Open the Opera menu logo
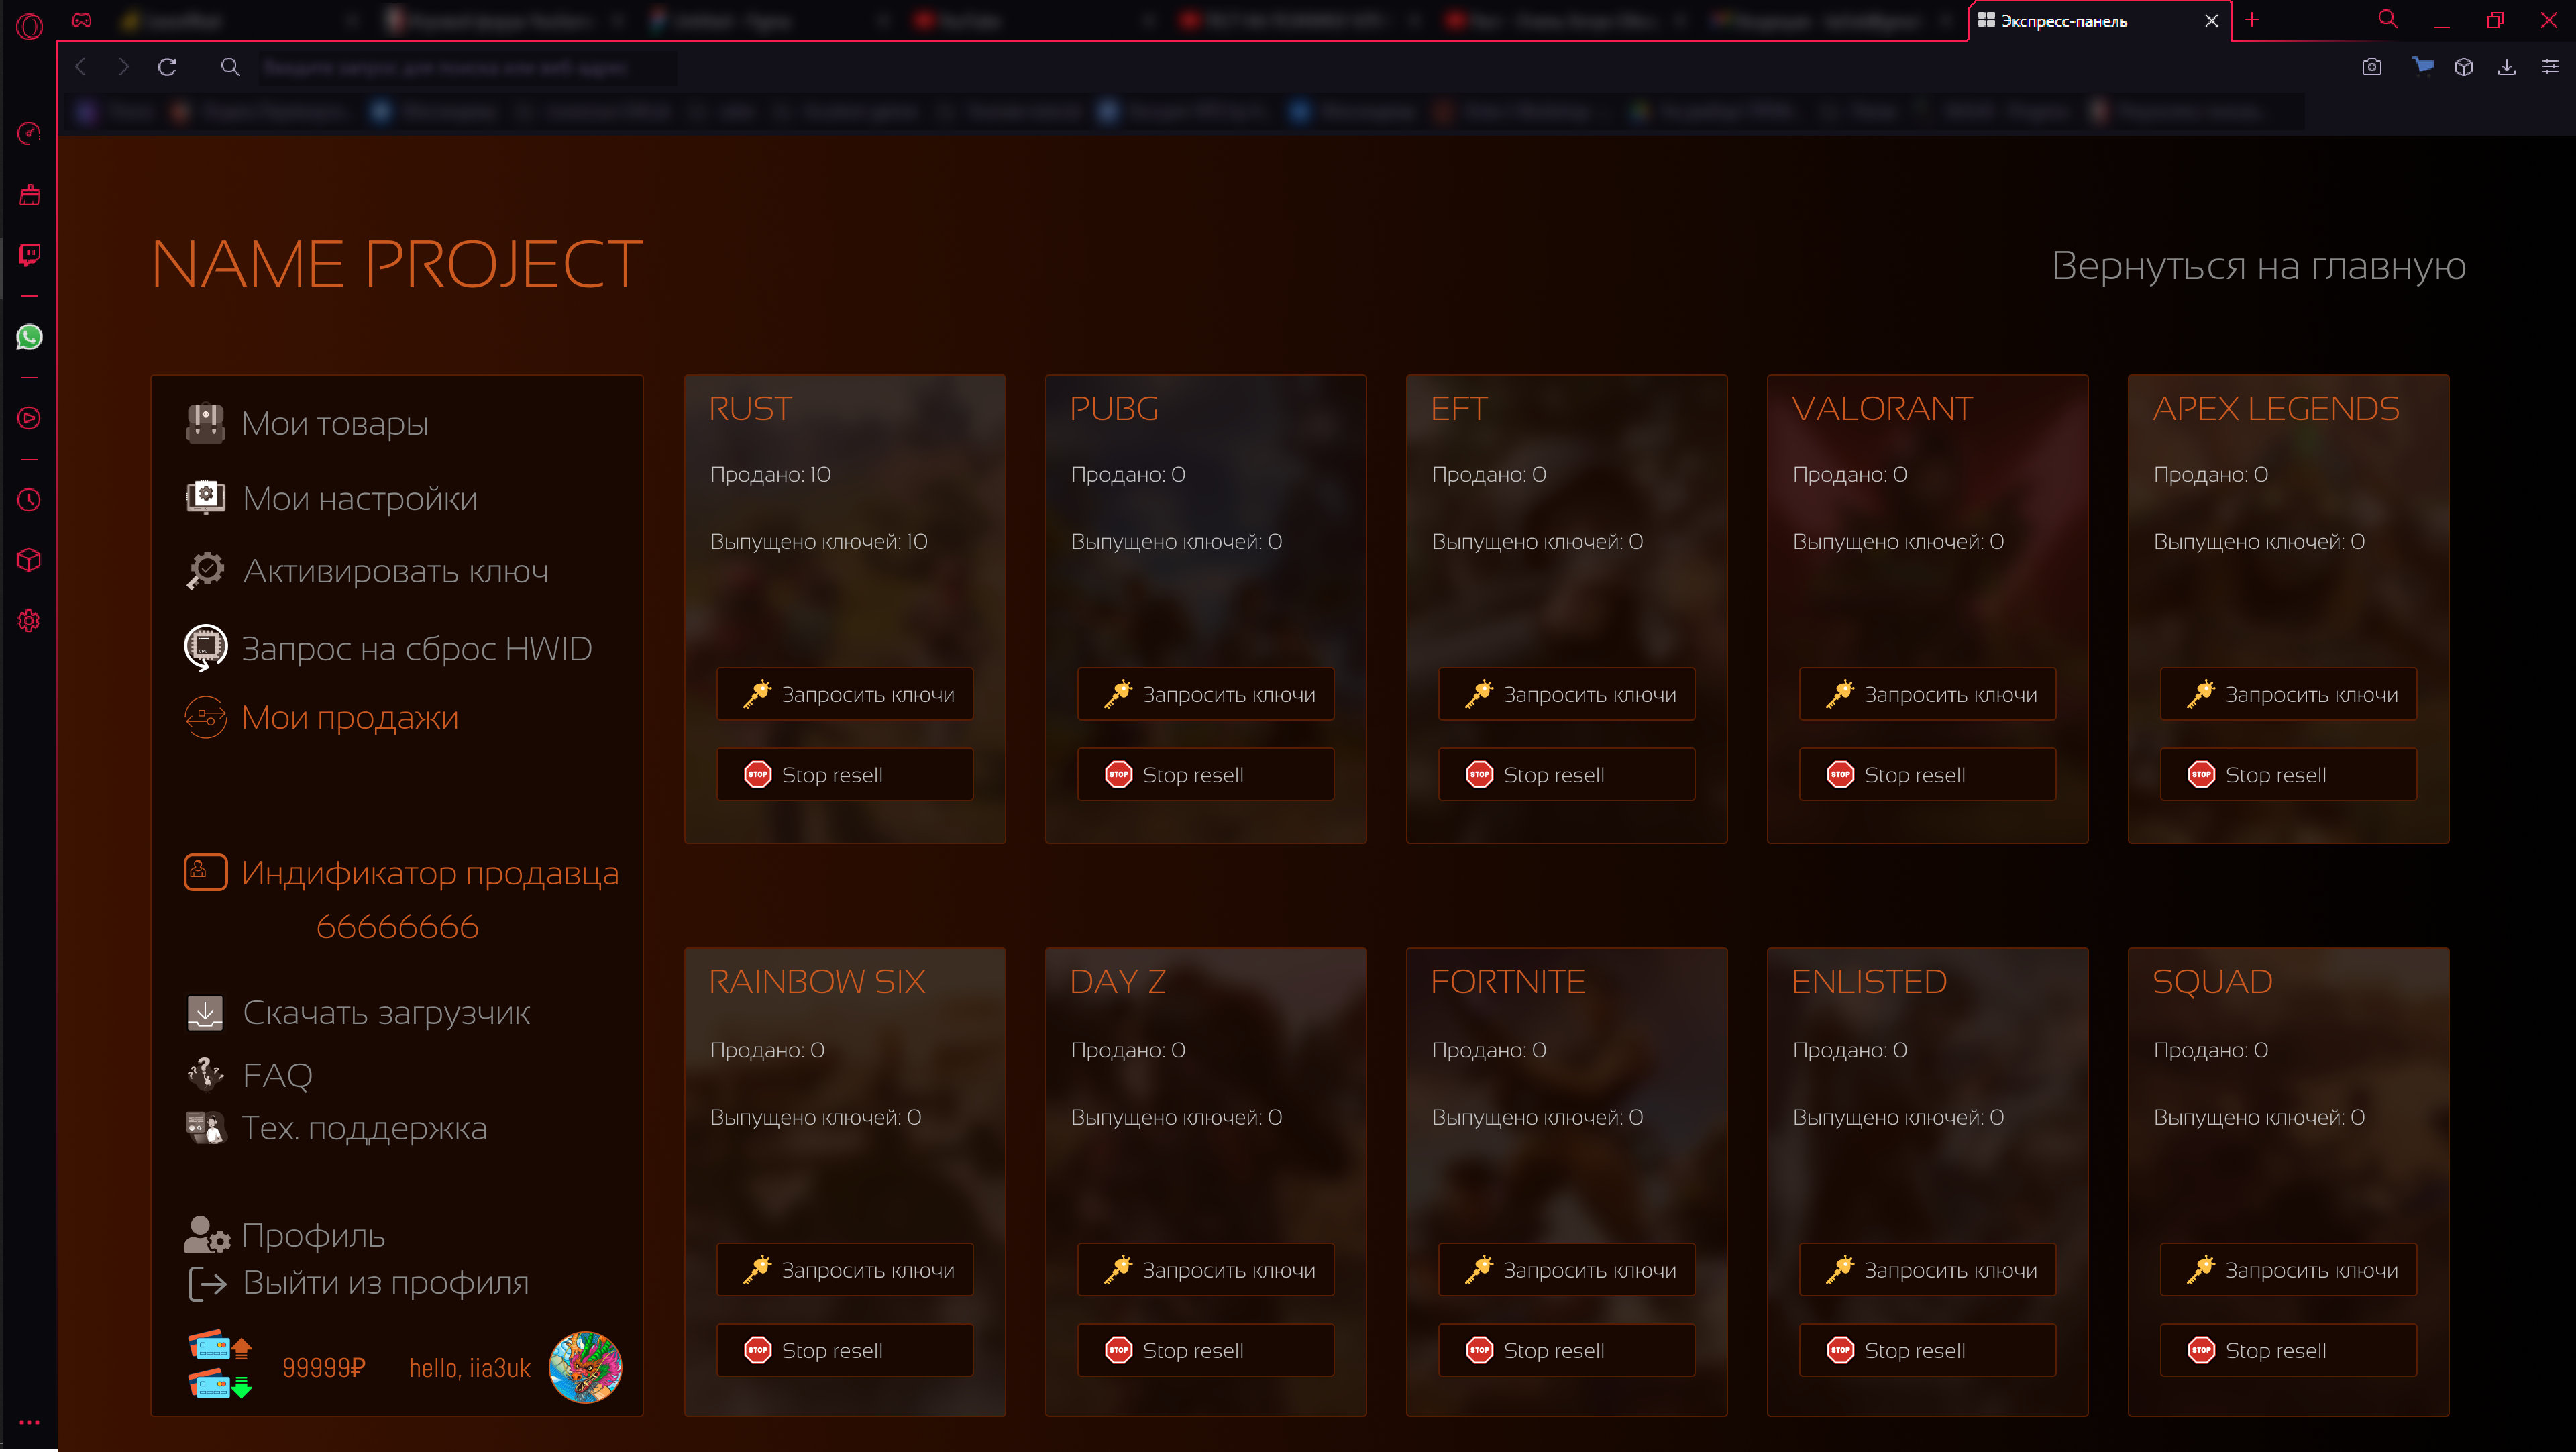The width and height of the screenshot is (2576, 1452). tap(29, 26)
